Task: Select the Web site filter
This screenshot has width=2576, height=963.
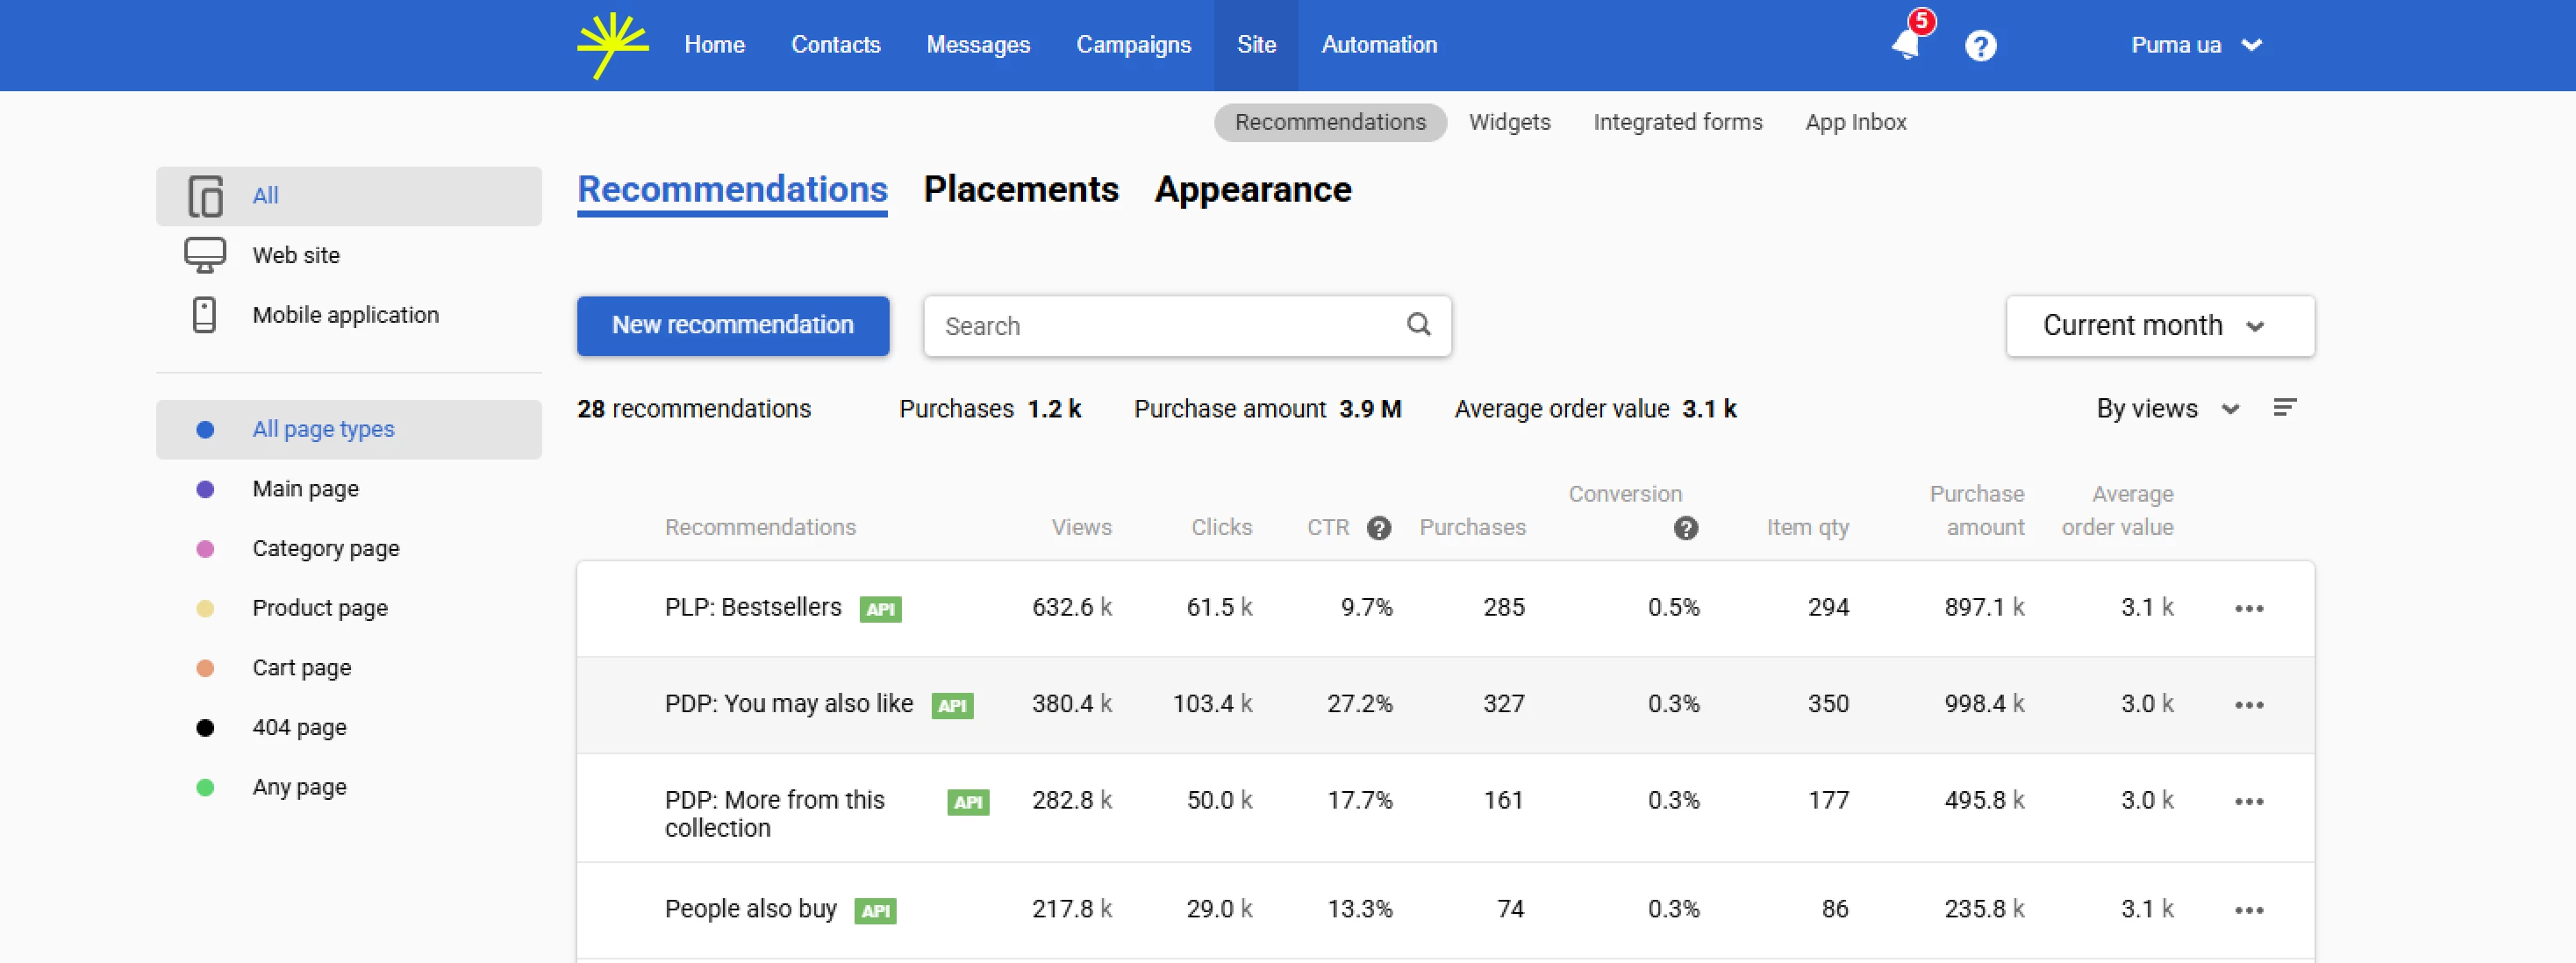Action: pos(296,255)
